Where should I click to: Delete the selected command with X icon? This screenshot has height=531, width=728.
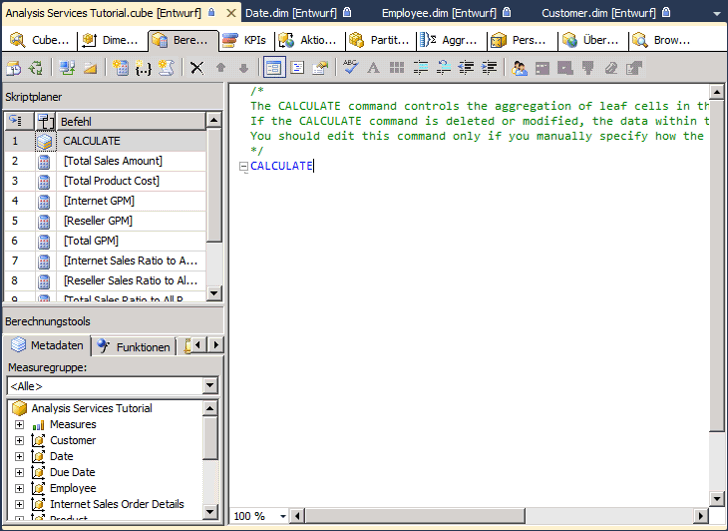point(197,68)
